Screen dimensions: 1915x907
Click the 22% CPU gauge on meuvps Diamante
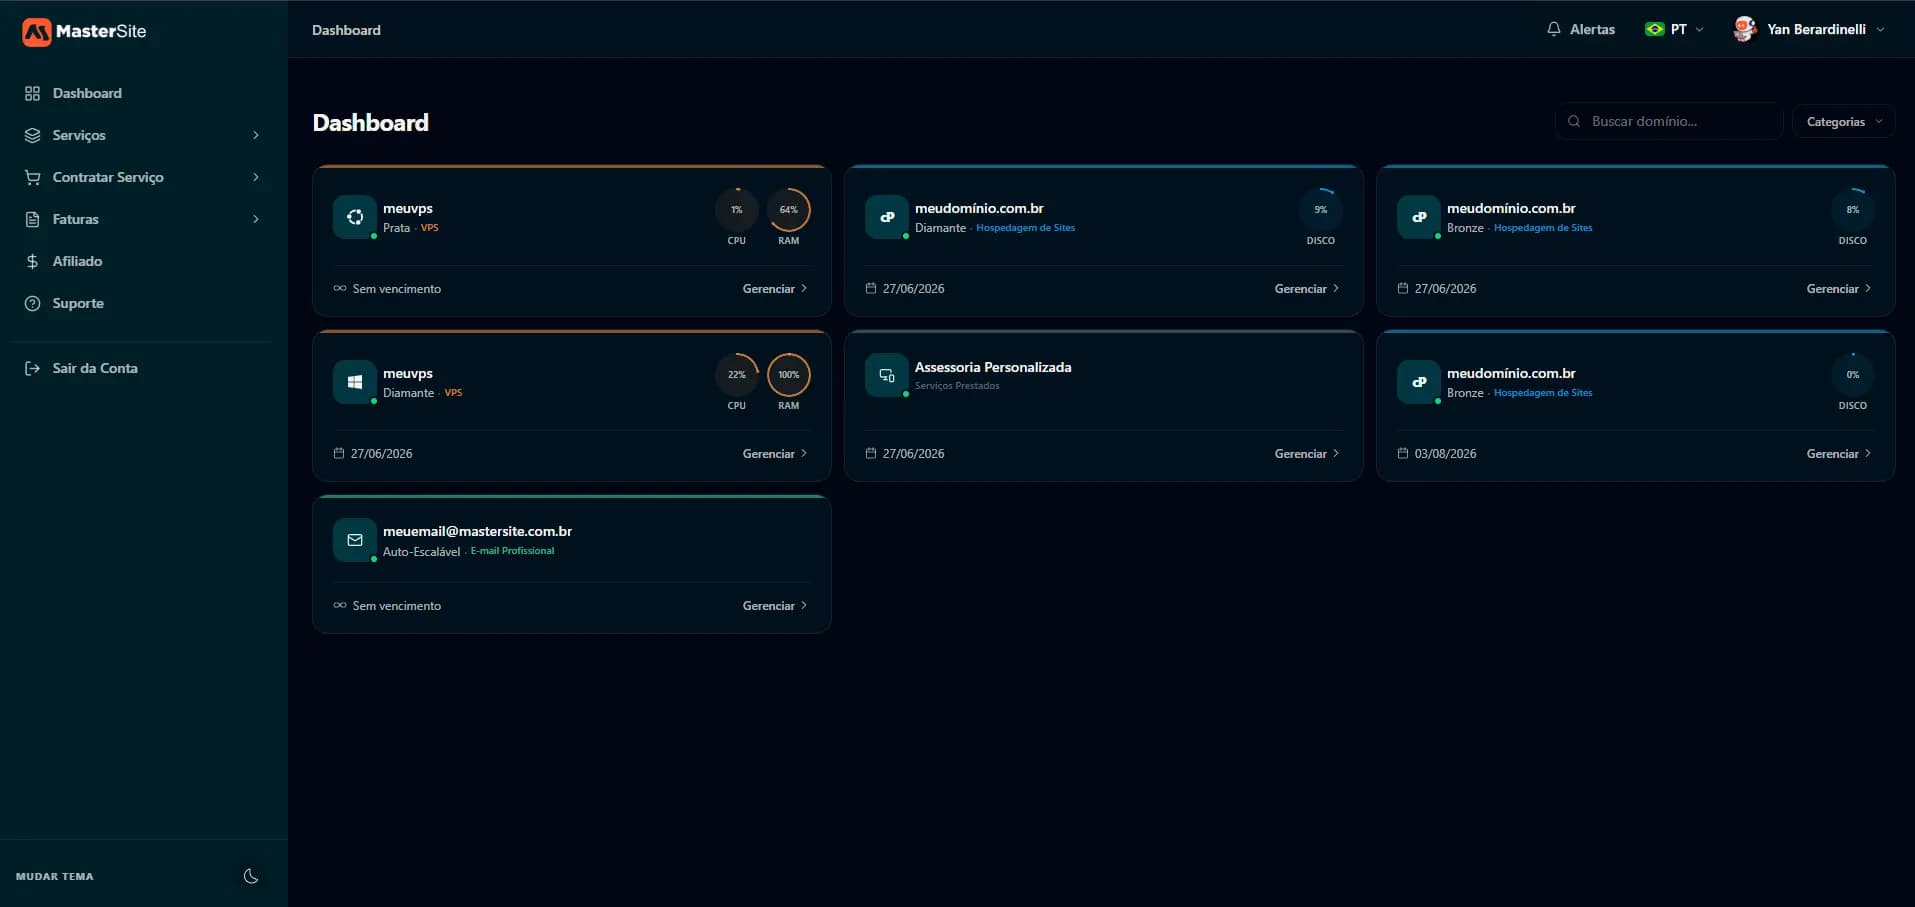pos(737,375)
